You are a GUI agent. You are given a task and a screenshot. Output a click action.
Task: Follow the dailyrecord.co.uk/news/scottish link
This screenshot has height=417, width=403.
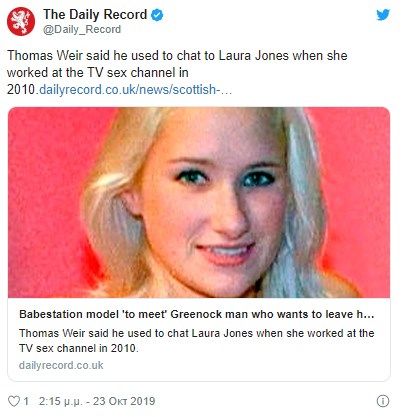tap(135, 90)
